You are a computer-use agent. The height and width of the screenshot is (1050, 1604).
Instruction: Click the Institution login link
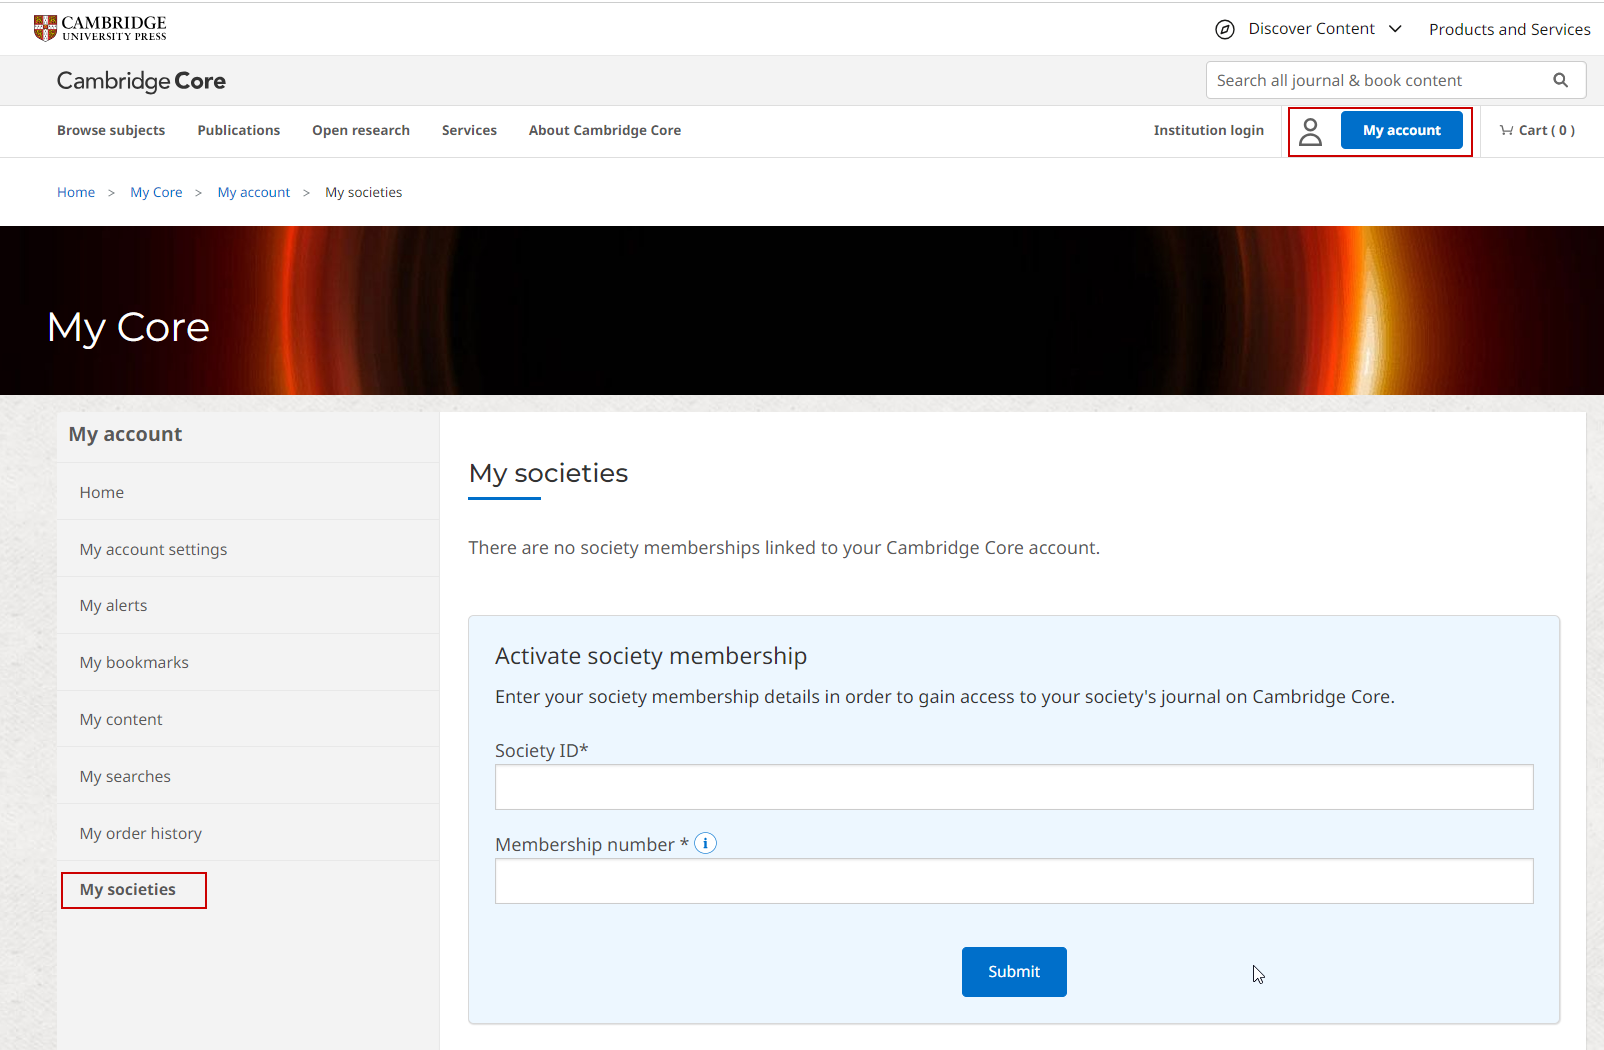pyautogui.click(x=1208, y=130)
